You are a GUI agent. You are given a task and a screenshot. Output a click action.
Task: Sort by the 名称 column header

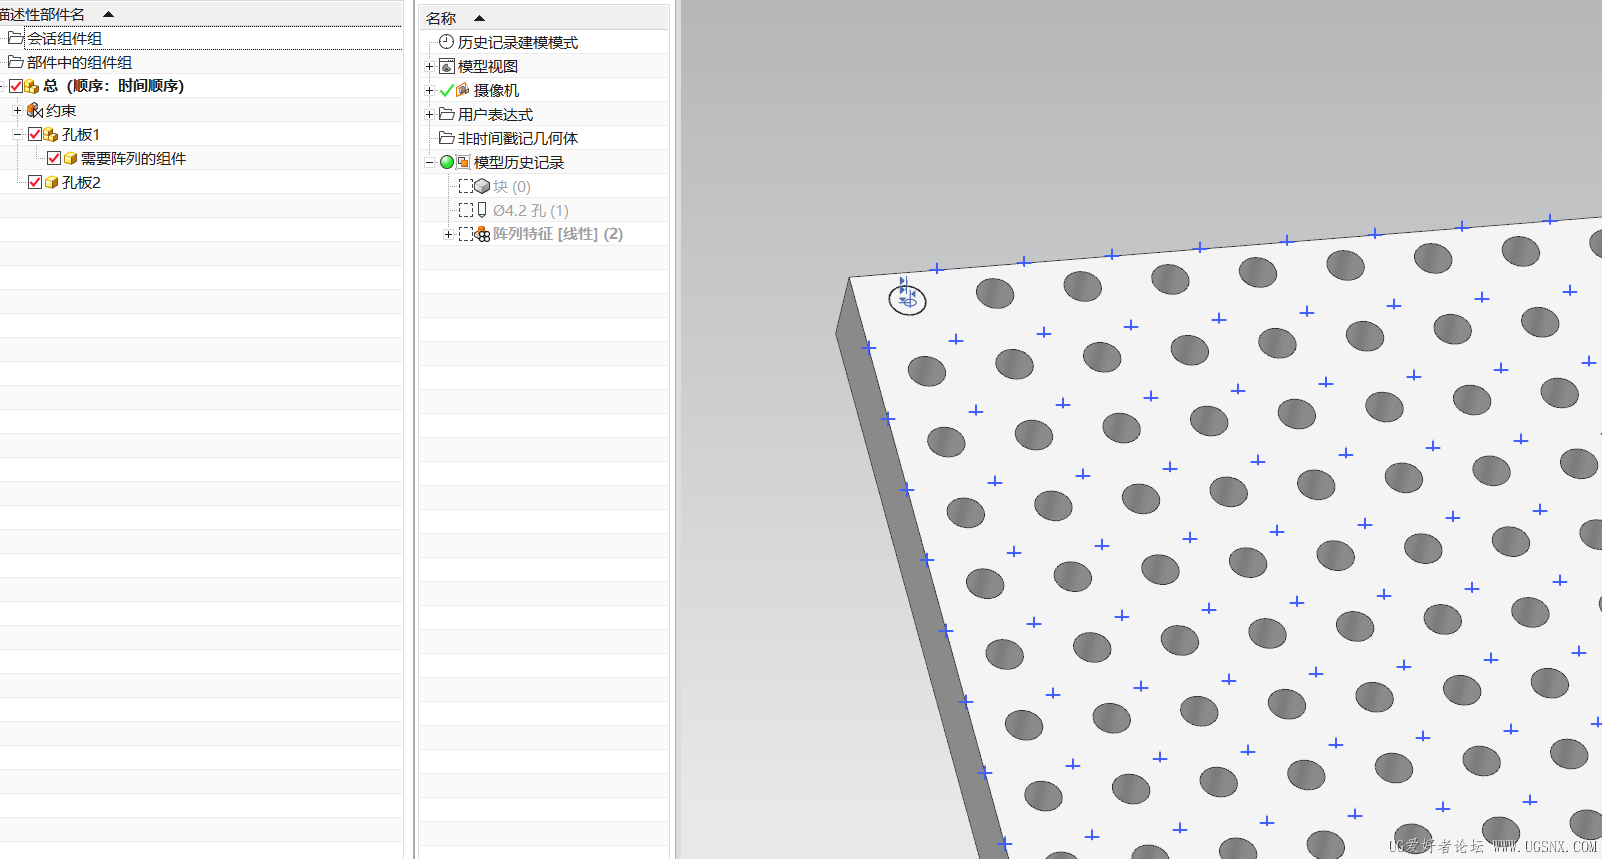click(x=544, y=18)
